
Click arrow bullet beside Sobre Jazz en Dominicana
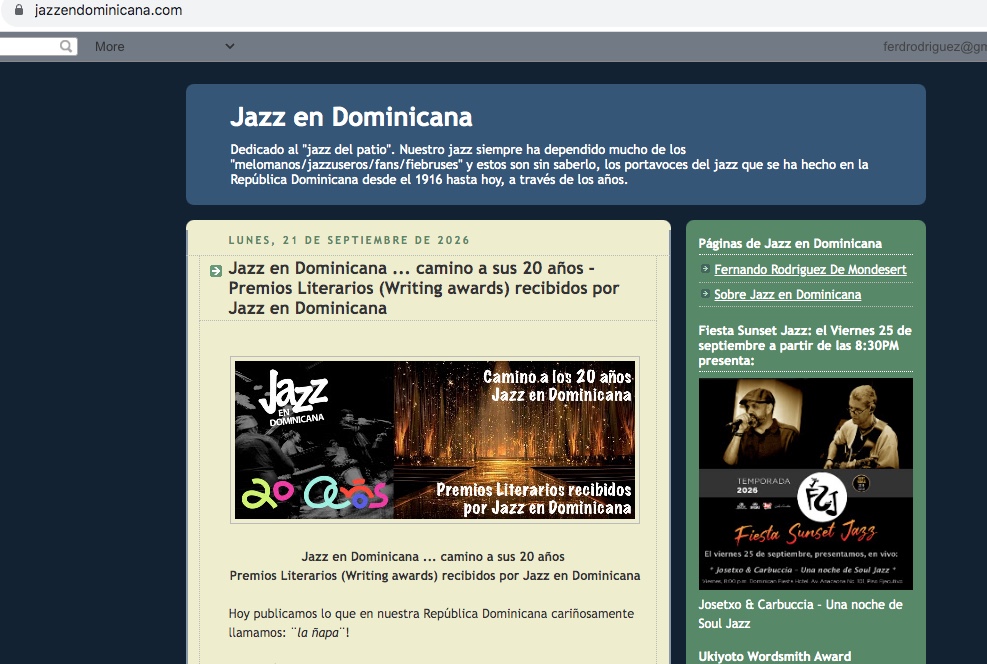pyautogui.click(x=705, y=294)
